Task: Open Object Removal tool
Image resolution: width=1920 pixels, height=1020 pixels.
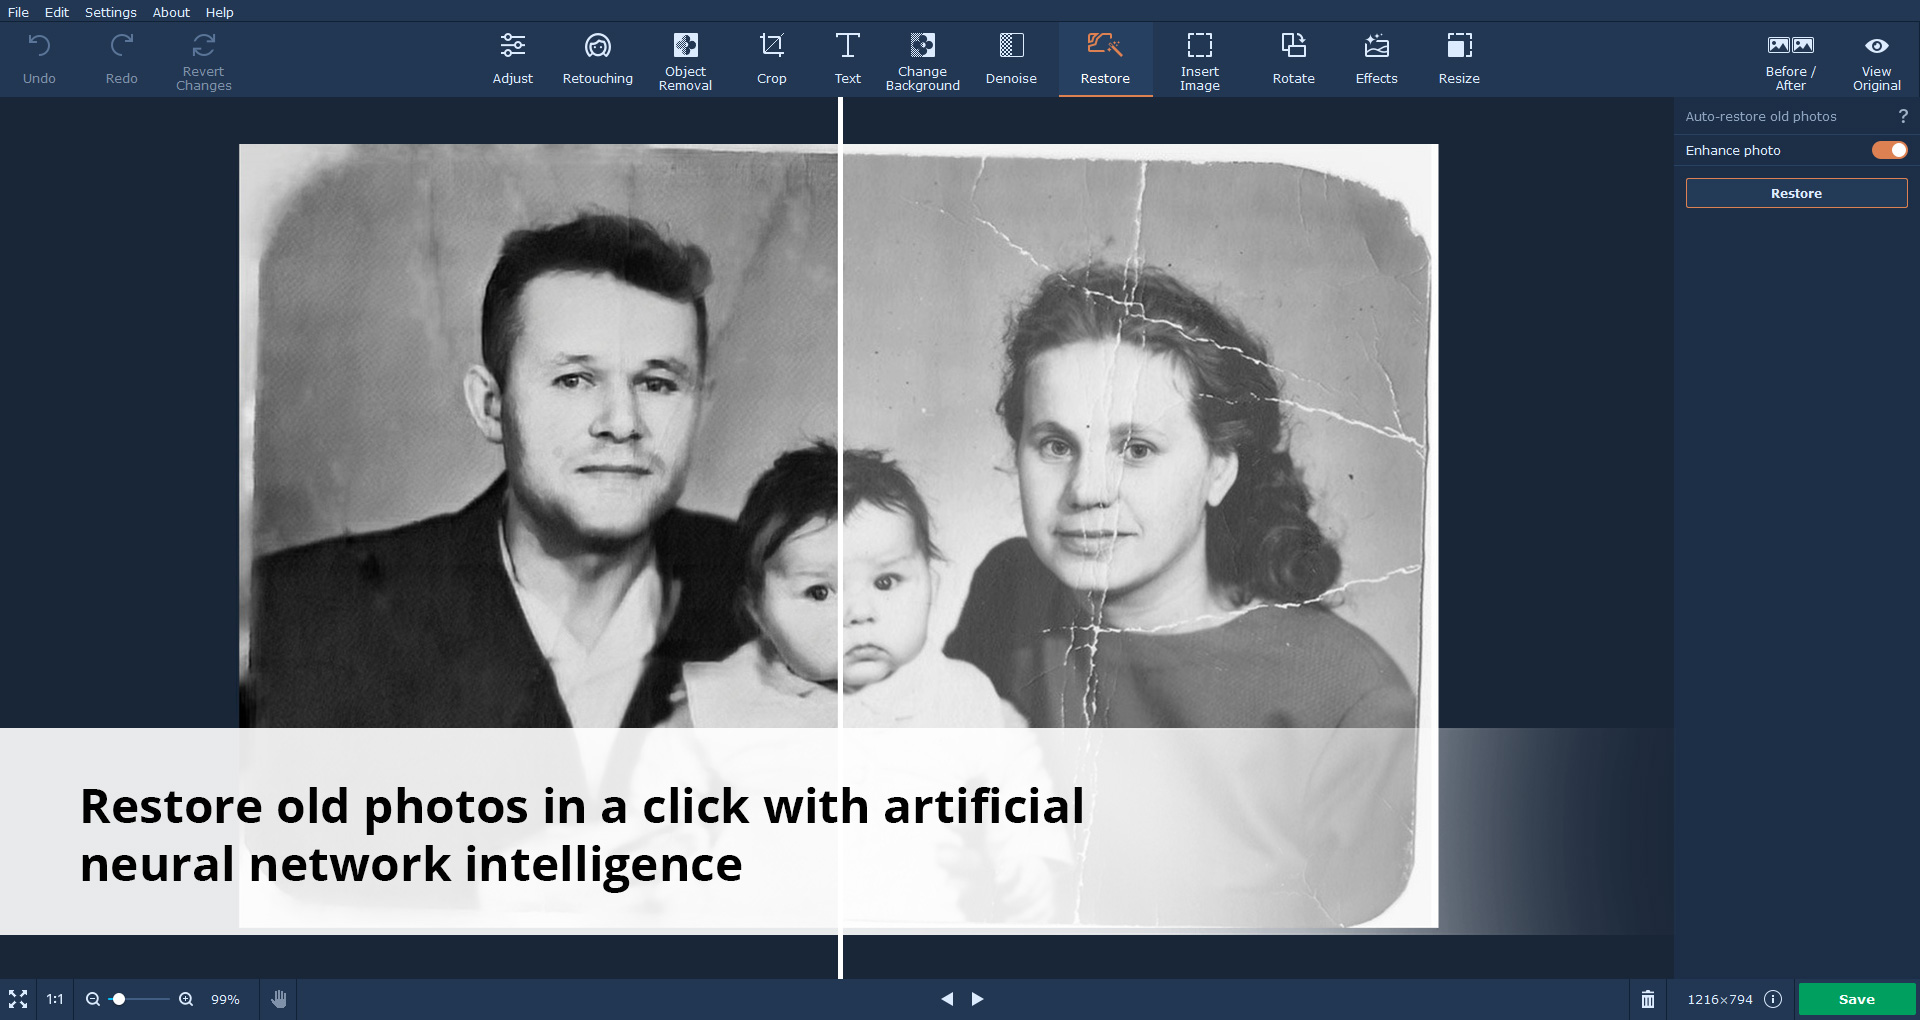Action: 685,59
